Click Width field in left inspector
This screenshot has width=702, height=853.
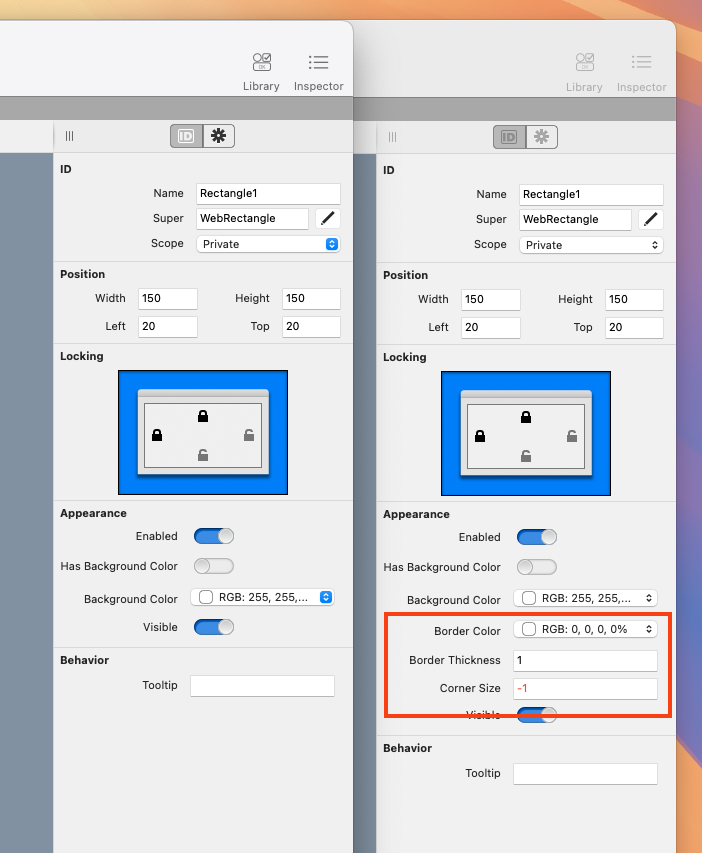click(x=168, y=299)
